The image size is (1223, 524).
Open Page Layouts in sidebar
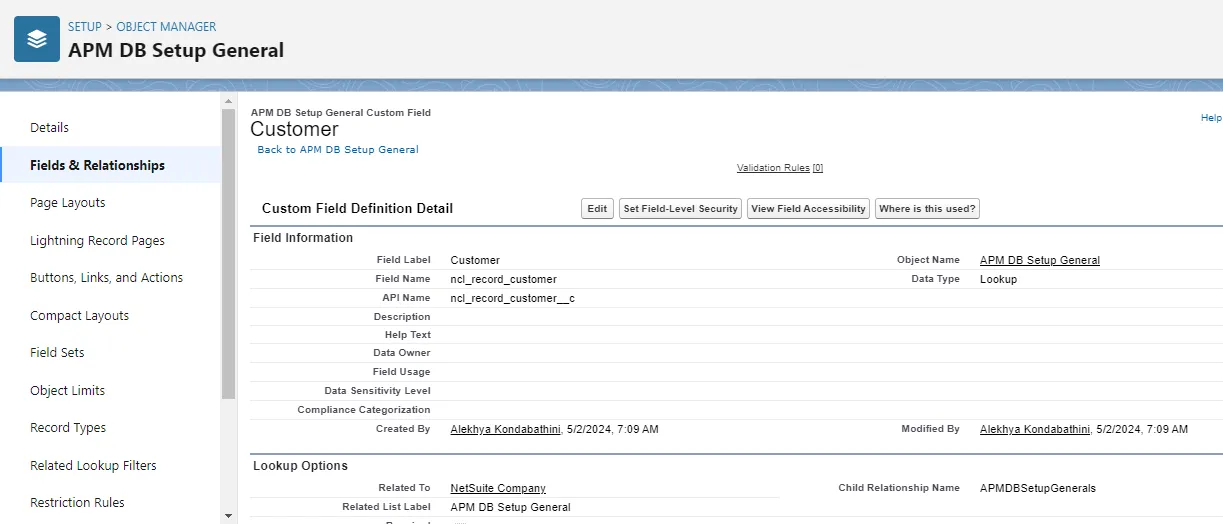[68, 203]
